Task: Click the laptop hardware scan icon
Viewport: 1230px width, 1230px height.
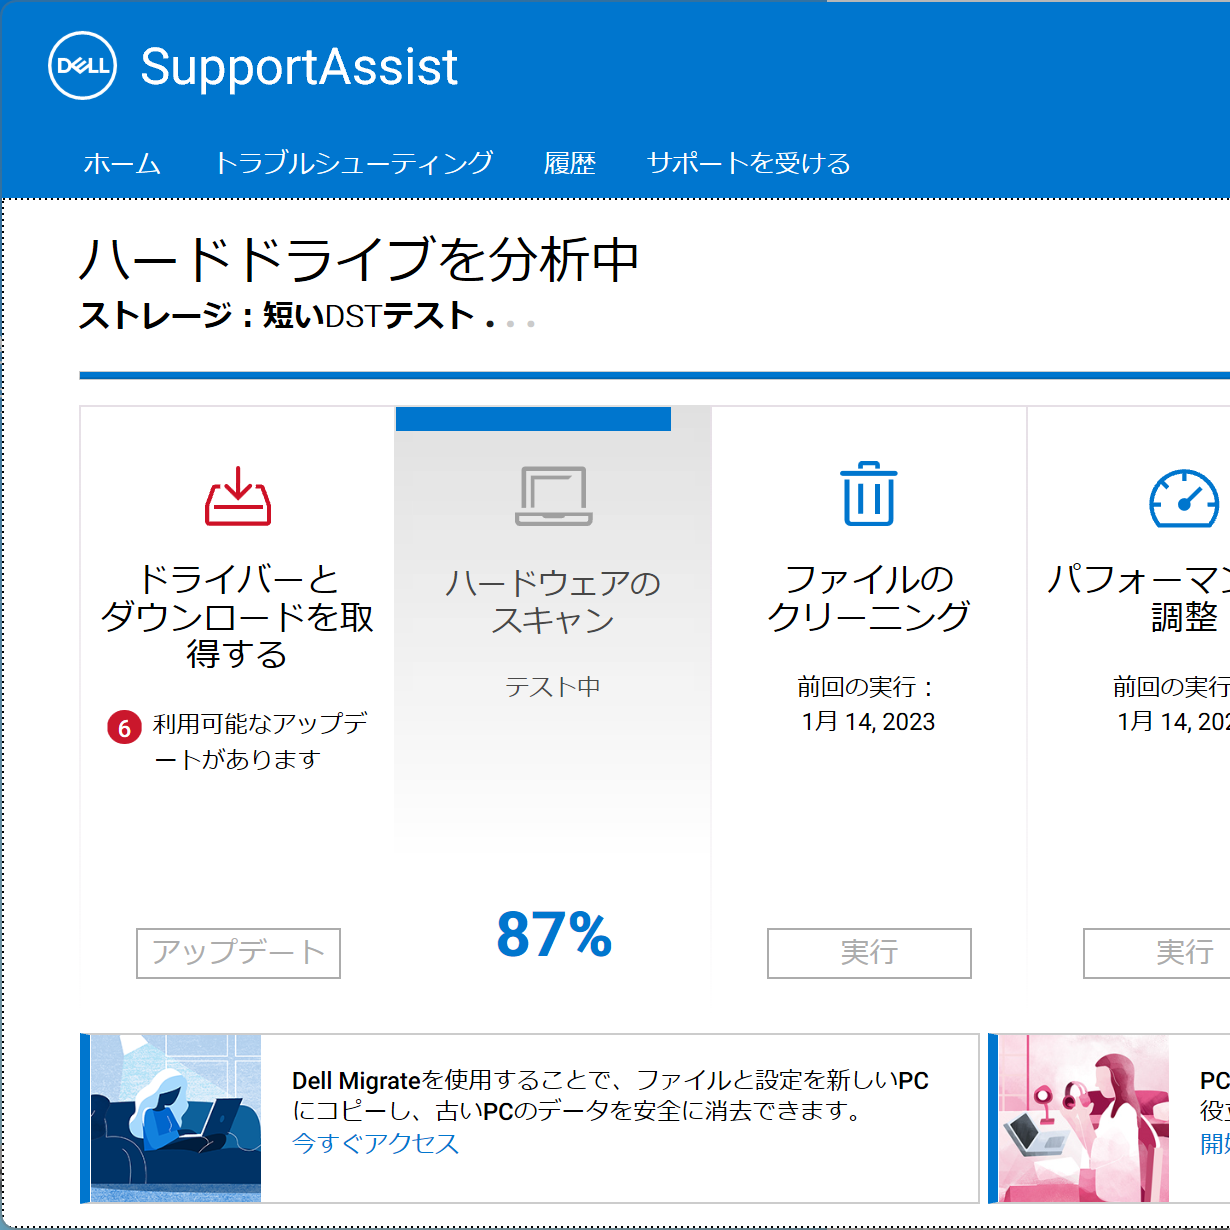Action: [554, 496]
